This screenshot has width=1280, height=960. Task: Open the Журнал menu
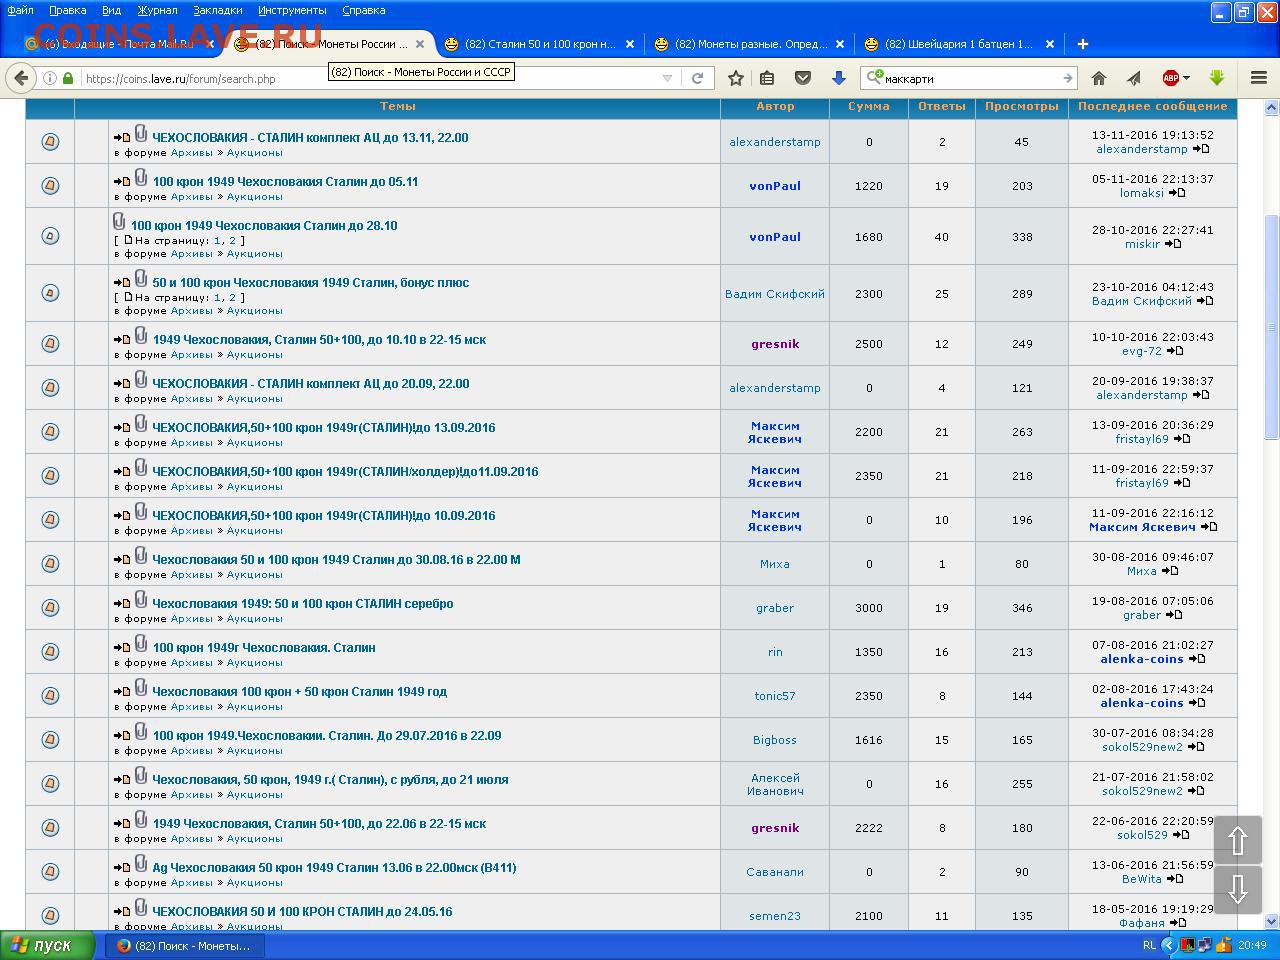pos(157,10)
